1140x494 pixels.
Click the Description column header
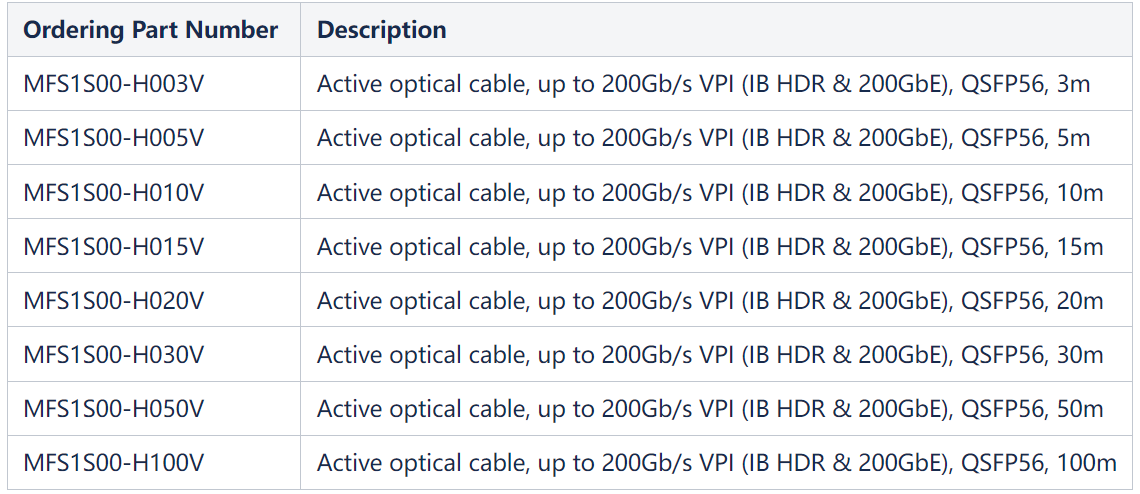[x=381, y=30]
